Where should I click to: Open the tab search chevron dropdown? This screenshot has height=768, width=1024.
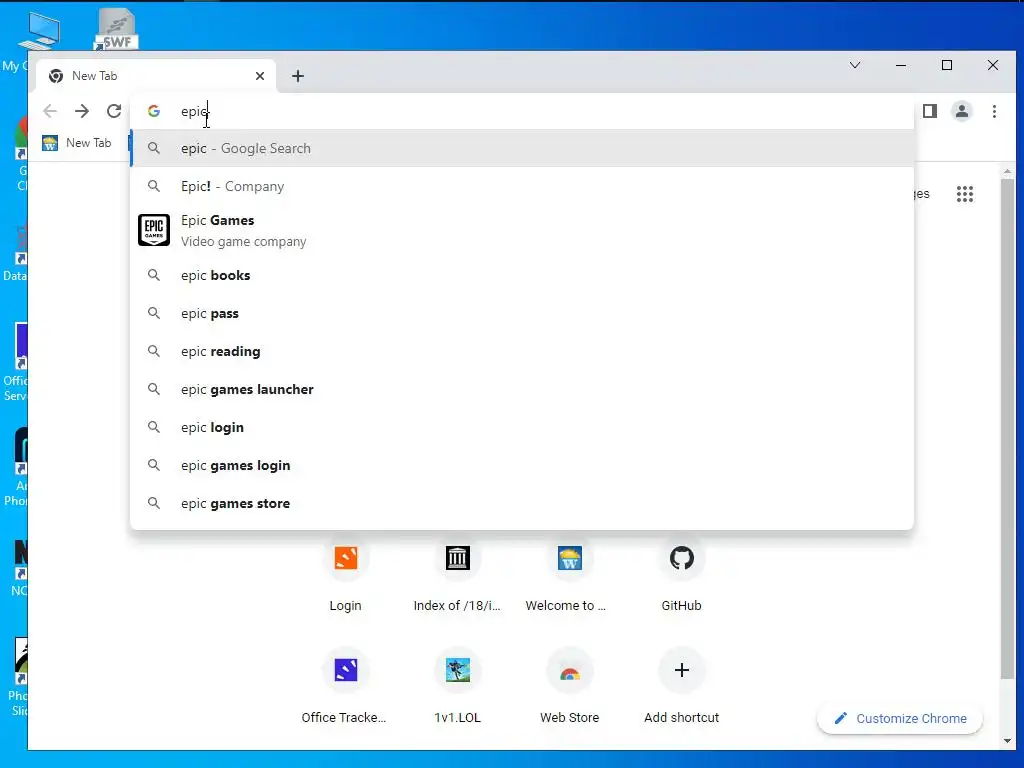click(855, 65)
